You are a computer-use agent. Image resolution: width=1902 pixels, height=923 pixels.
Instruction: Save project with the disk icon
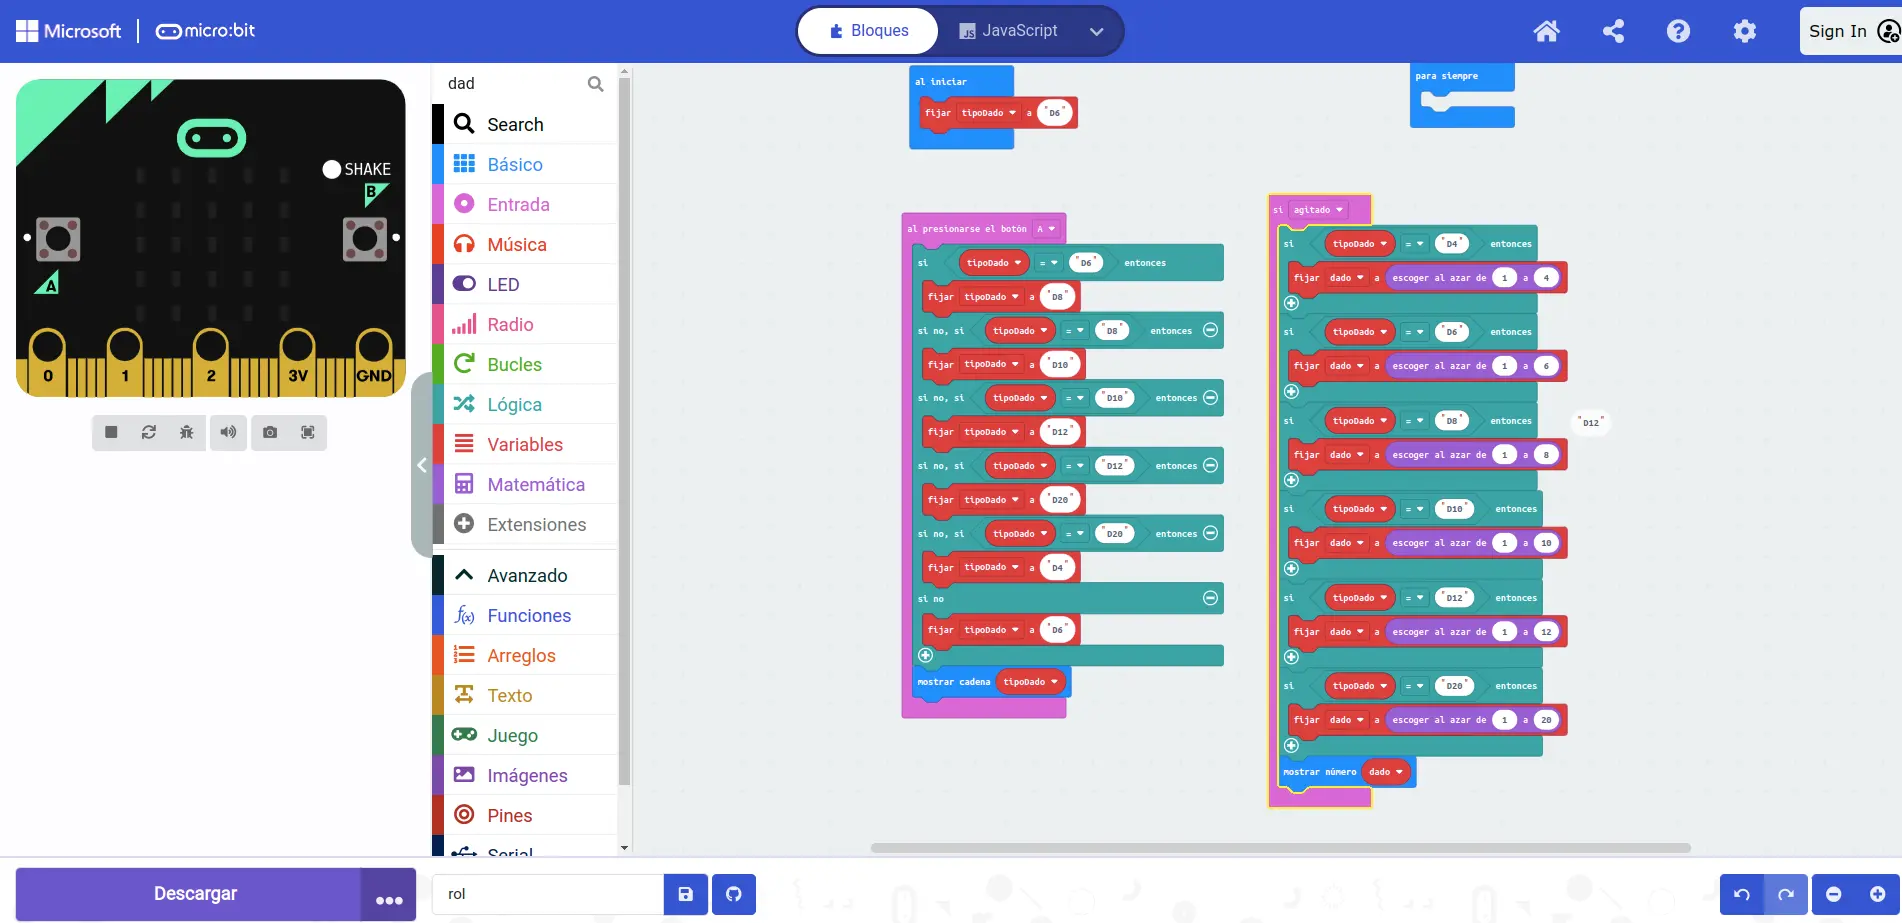686,894
